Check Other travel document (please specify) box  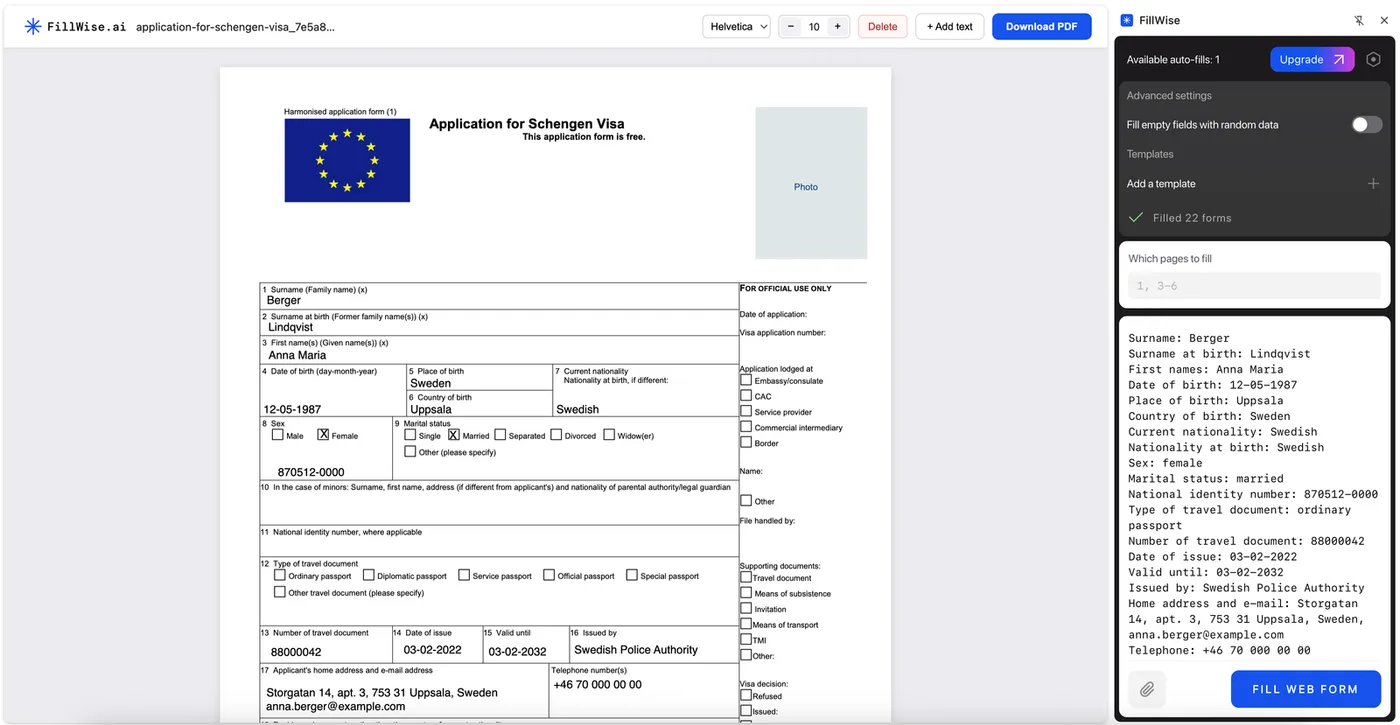(280, 592)
